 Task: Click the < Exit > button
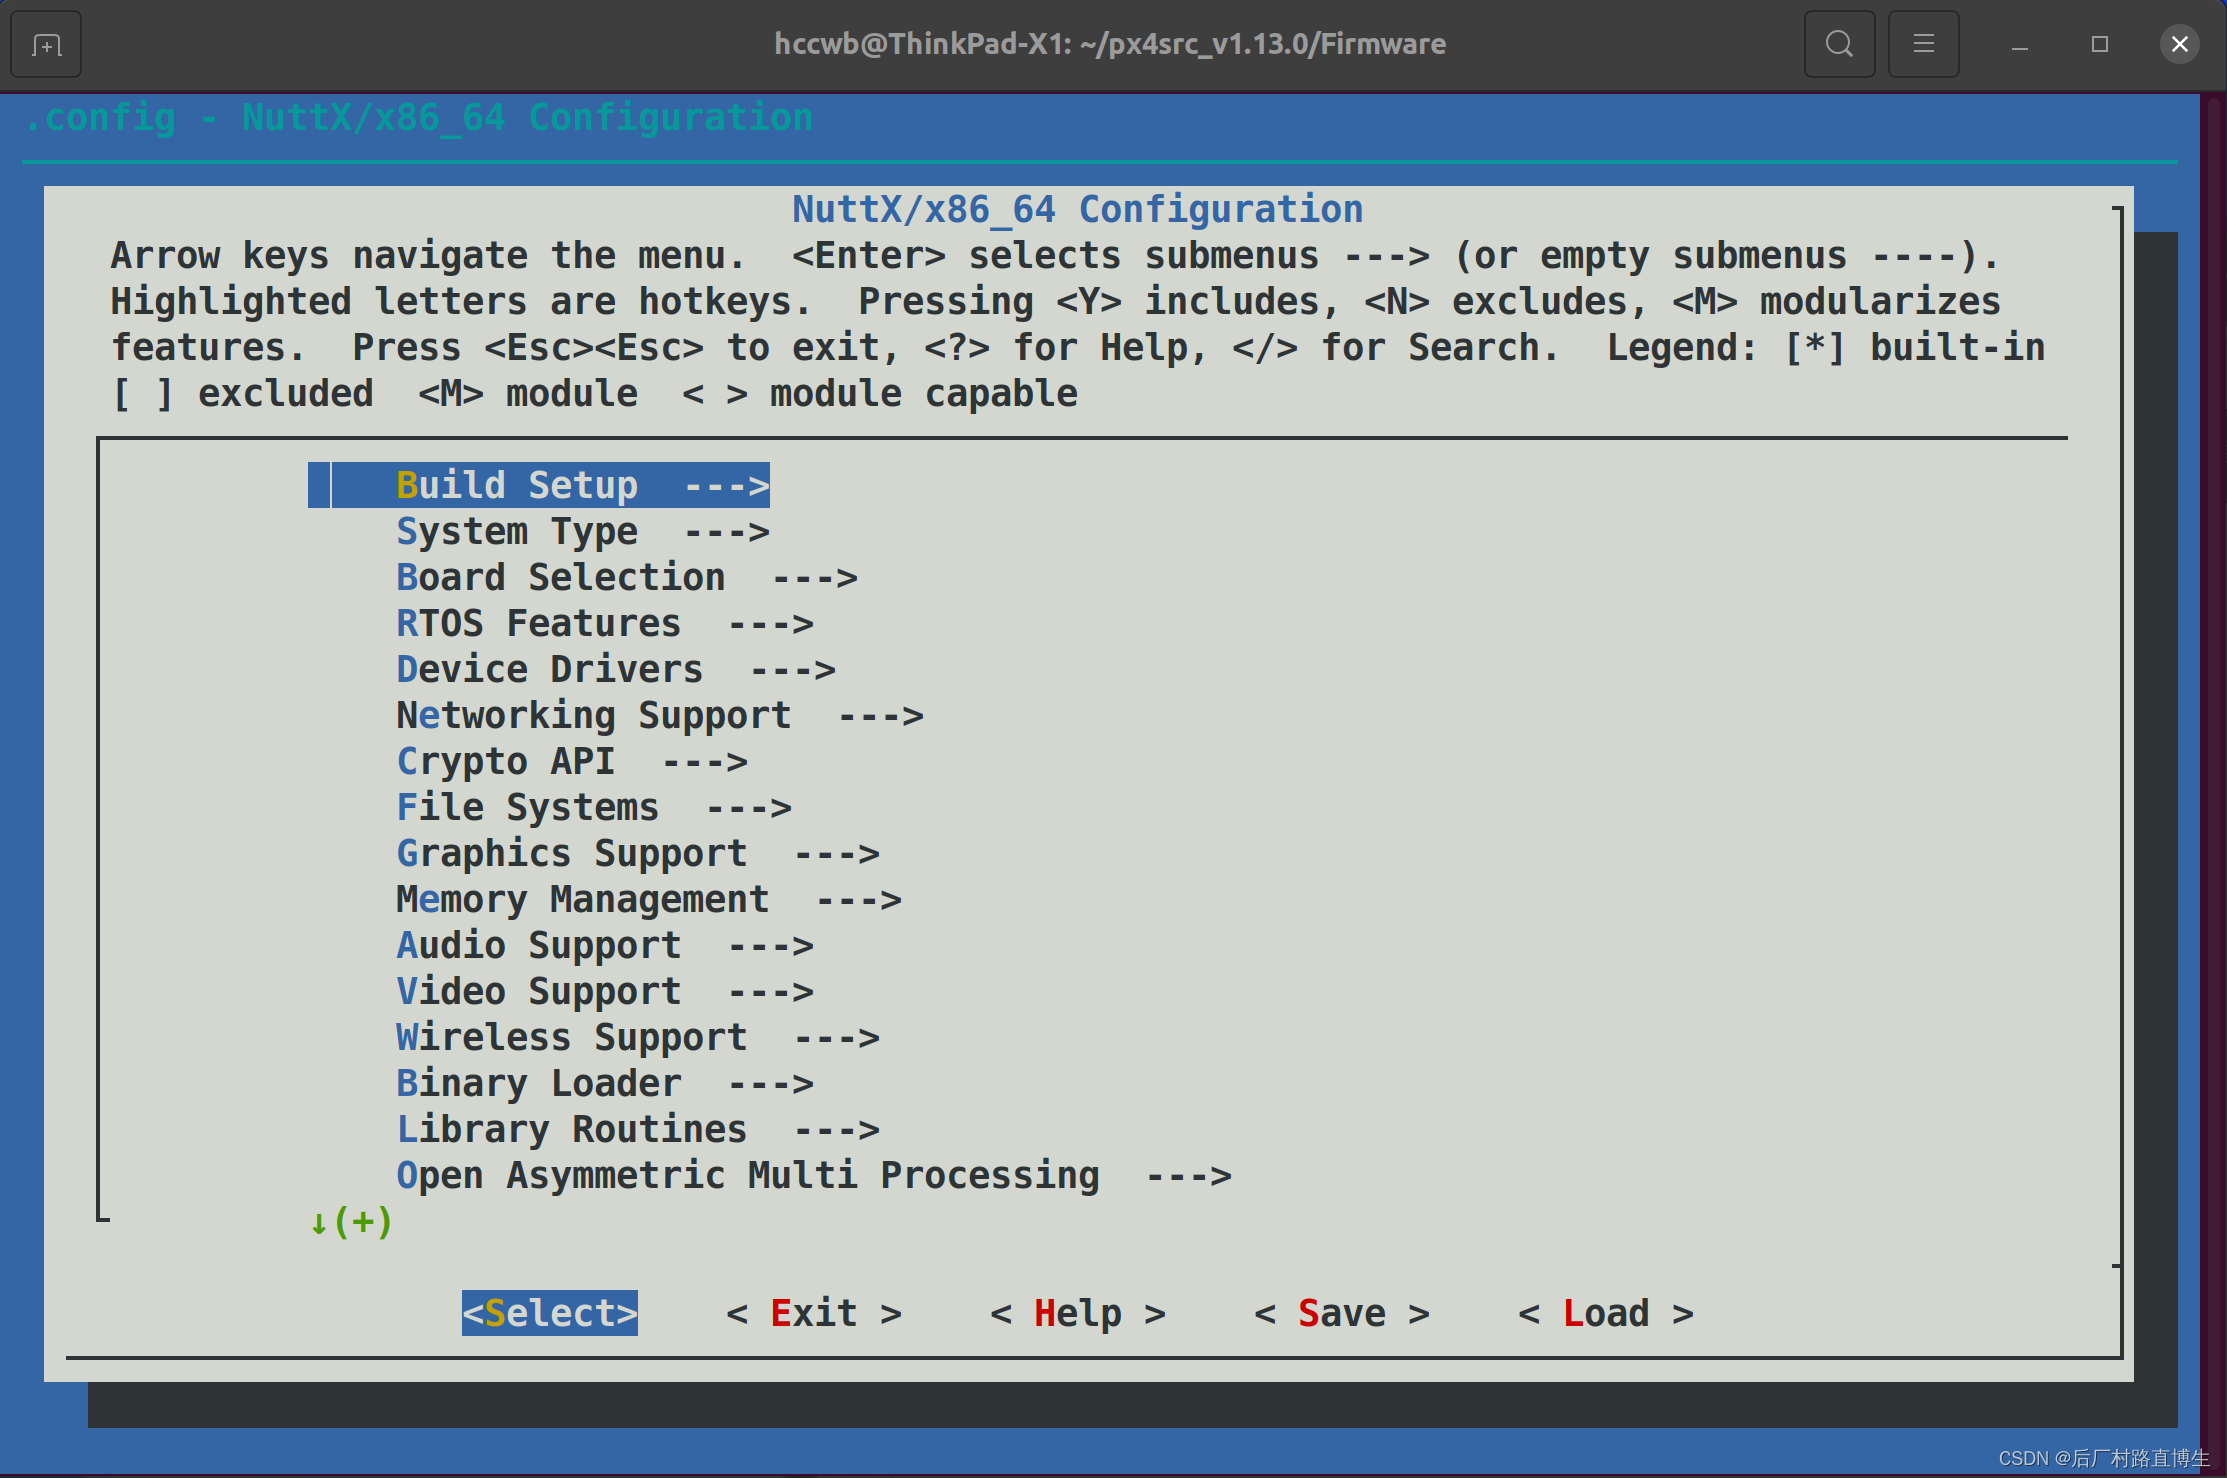point(814,1313)
